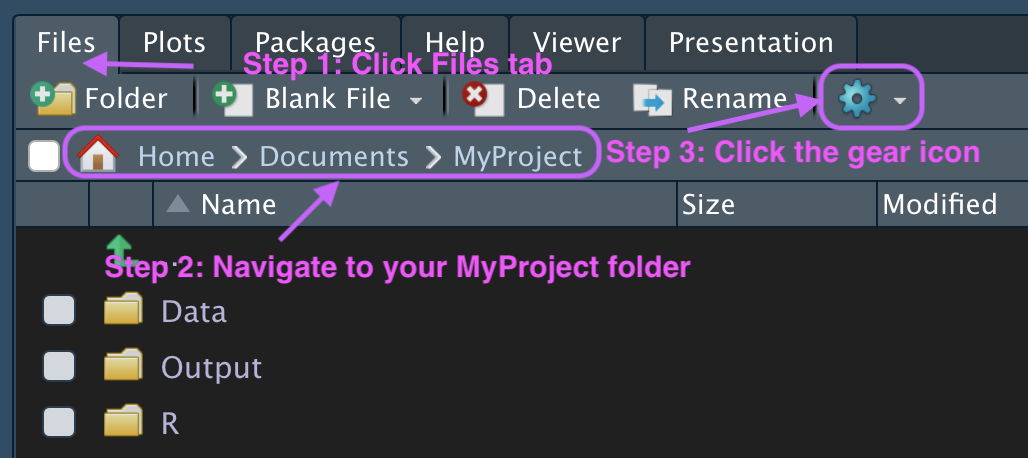This screenshot has width=1028, height=458.
Task: Sort files by the Name column
Action: [x=238, y=205]
